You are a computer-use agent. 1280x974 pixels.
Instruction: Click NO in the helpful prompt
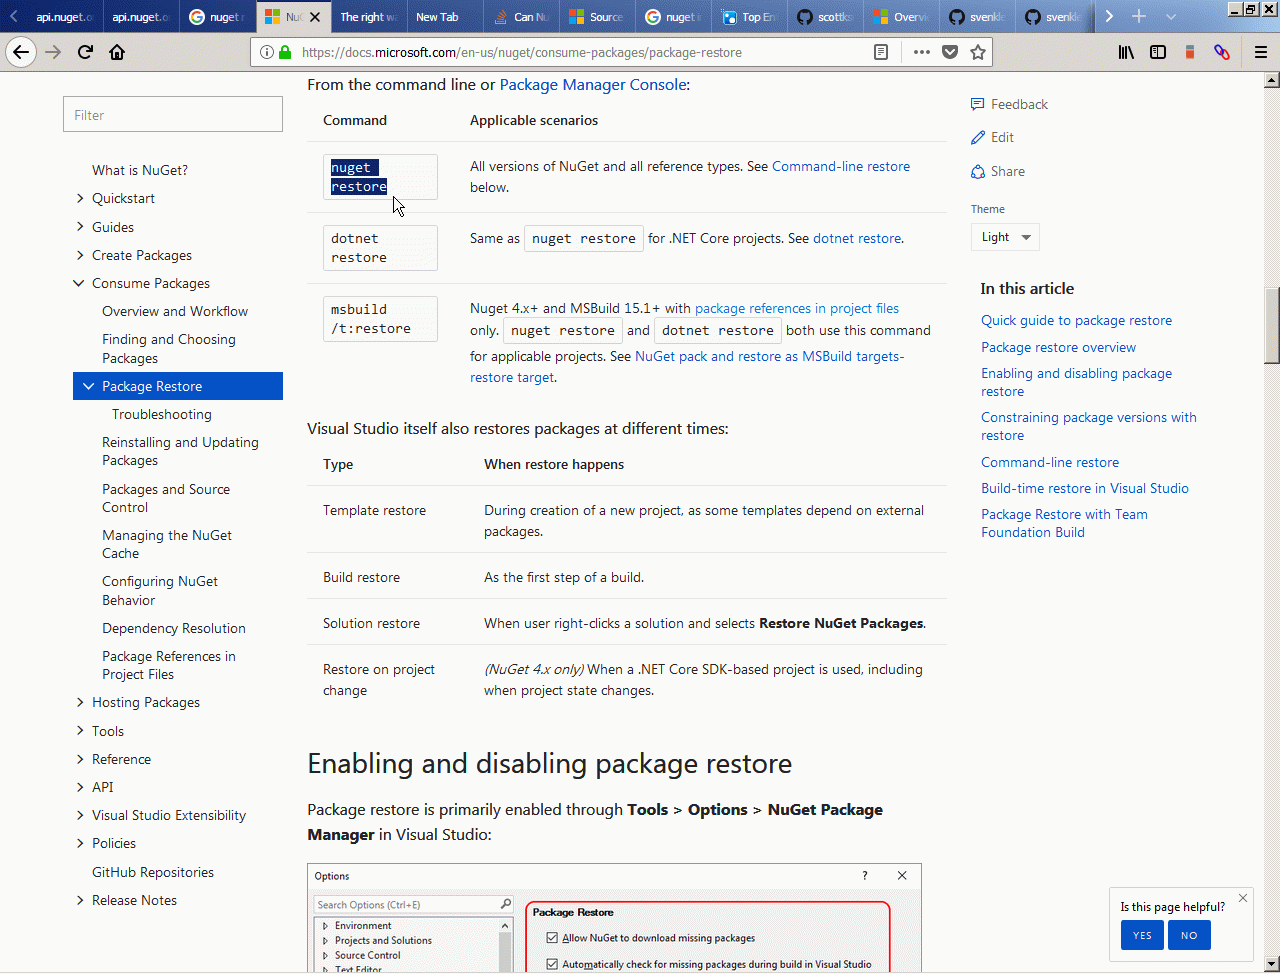(x=1189, y=935)
